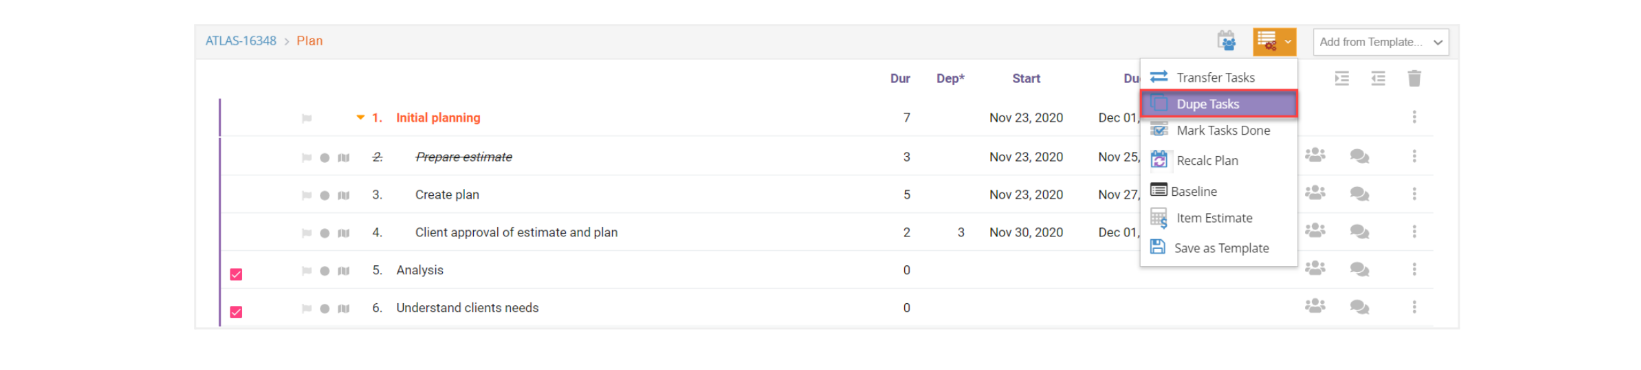Click the Client approval of estimate task name

pyautogui.click(x=516, y=232)
